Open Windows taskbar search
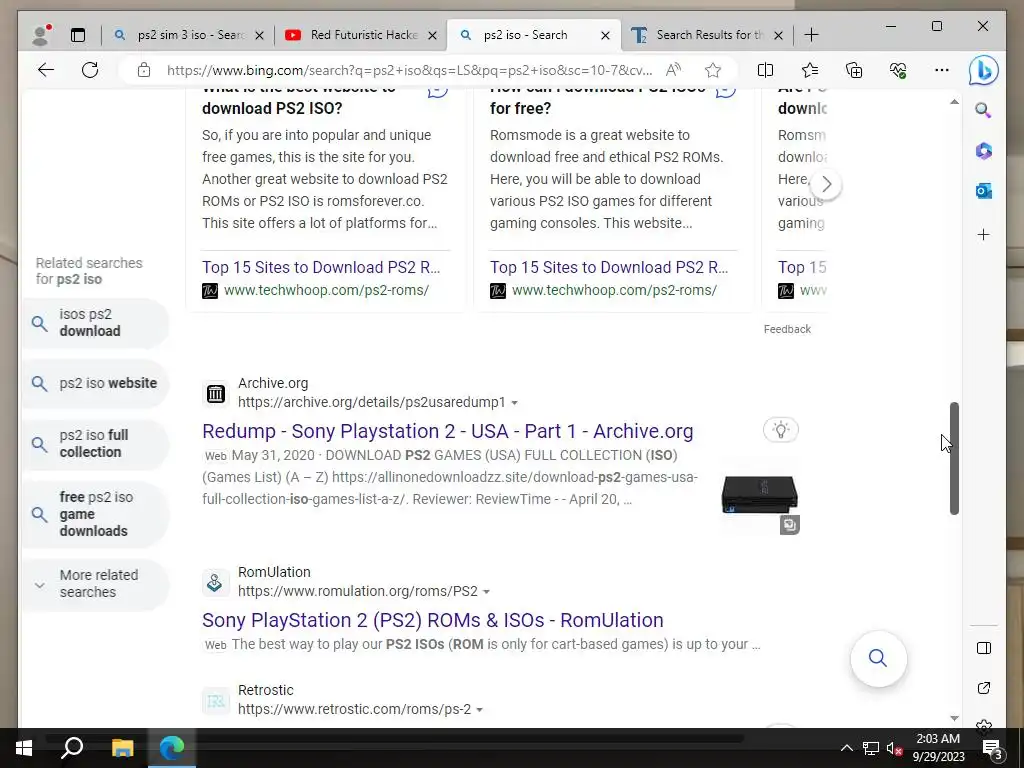 (72, 748)
